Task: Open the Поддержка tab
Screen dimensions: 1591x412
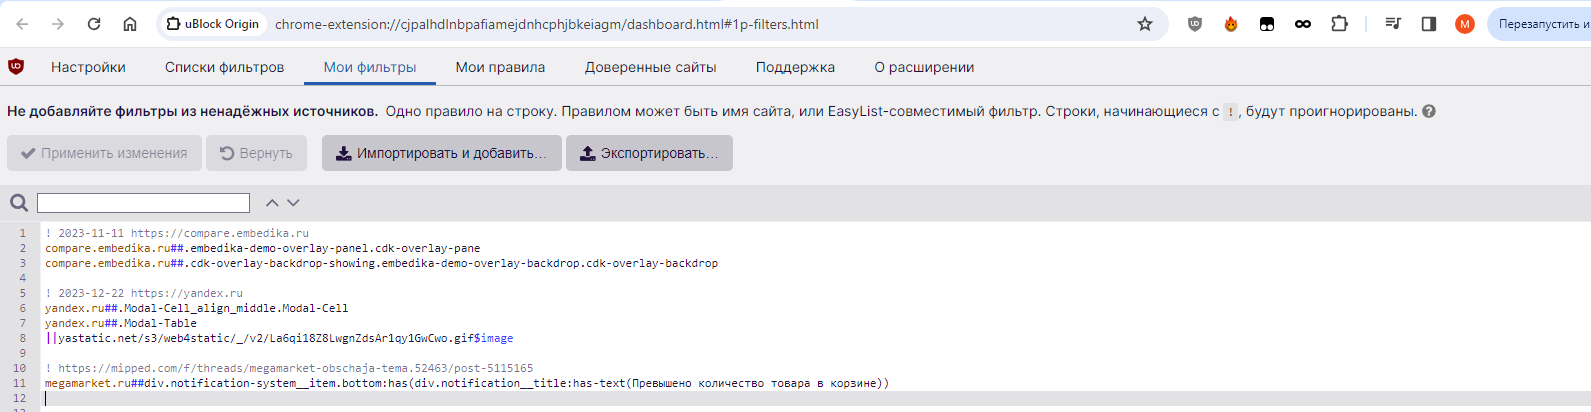Action: pyautogui.click(x=795, y=67)
